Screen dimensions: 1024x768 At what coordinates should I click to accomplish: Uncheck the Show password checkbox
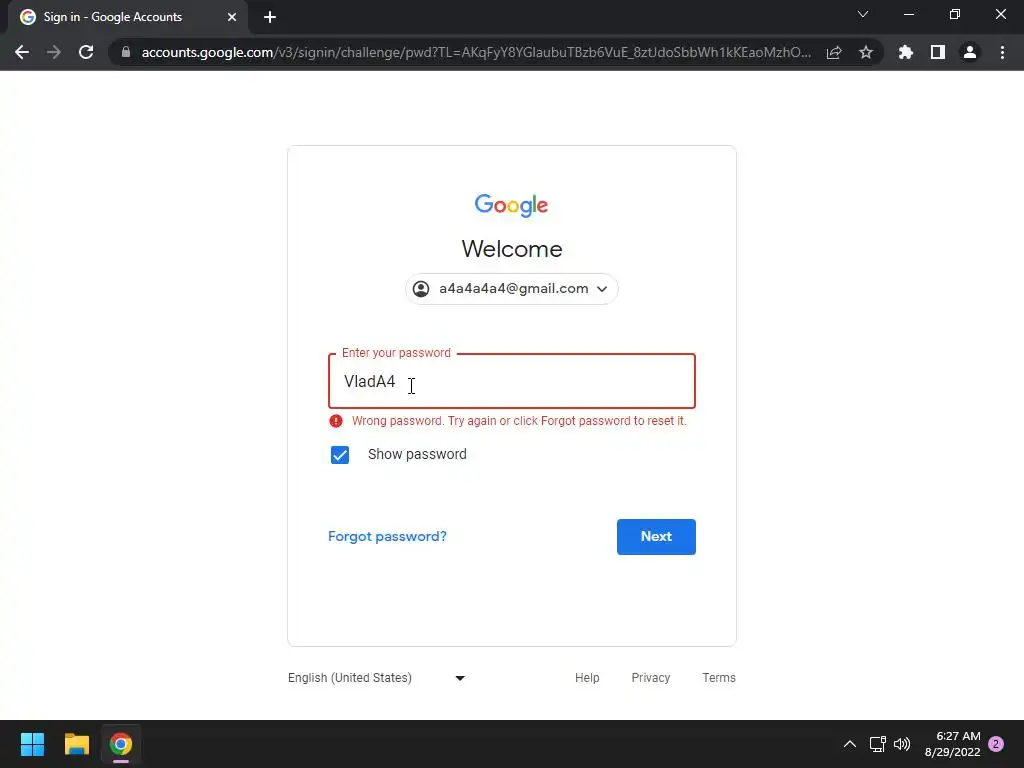click(x=340, y=455)
